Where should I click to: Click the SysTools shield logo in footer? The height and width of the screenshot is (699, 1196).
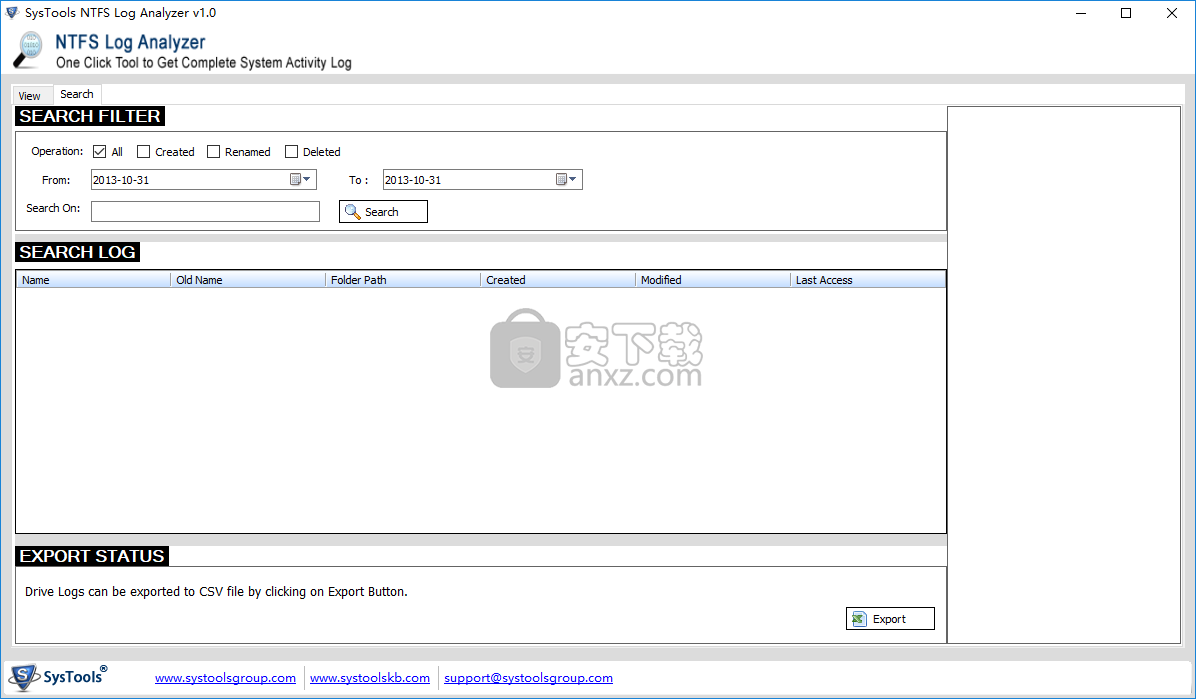point(24,677)
